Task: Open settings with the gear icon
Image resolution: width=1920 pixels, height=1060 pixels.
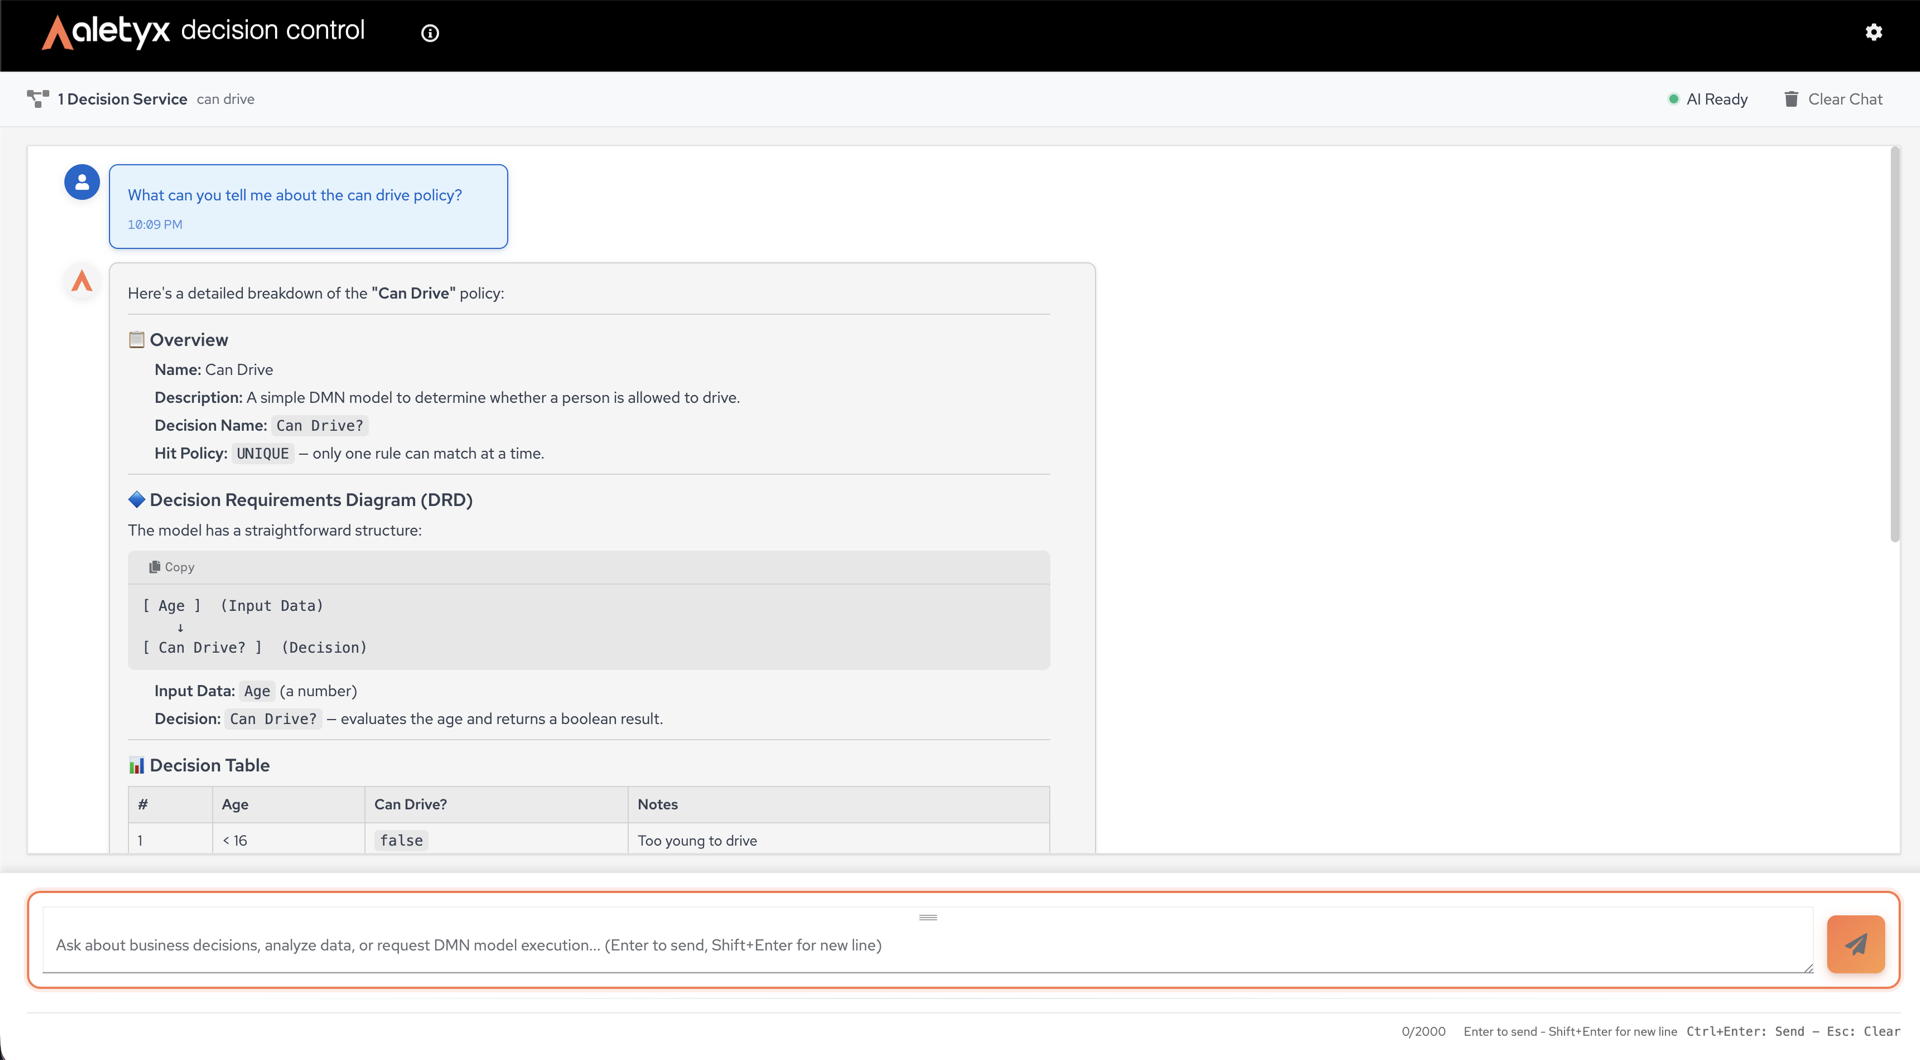Action: (x=1874, y=32)
